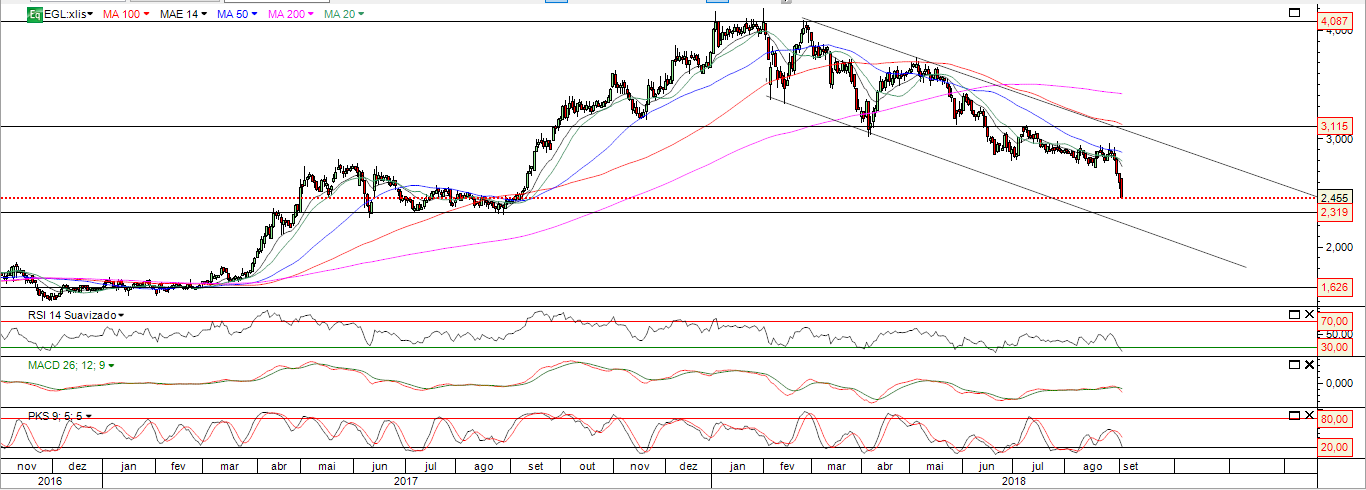Close the RSI 14 Suavizado panel

coord(1309,315)
